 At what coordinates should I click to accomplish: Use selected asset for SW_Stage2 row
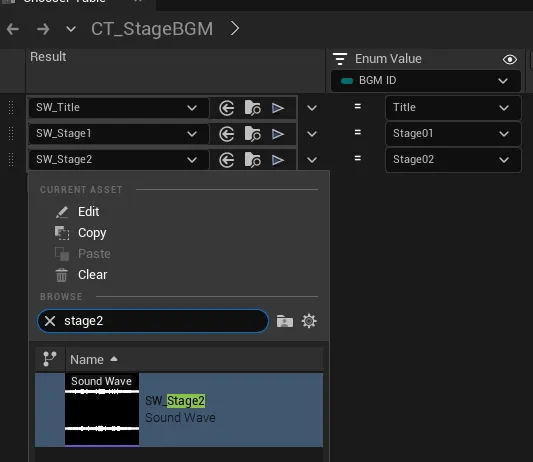pyautogui.click(x=227, y=160)
